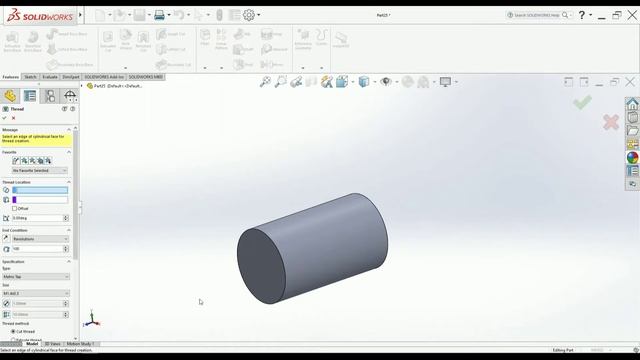This screenshot has width=640, height=360.
Task: Cancel thread with small red X in PropertyManager
Action: coord(13,118)
